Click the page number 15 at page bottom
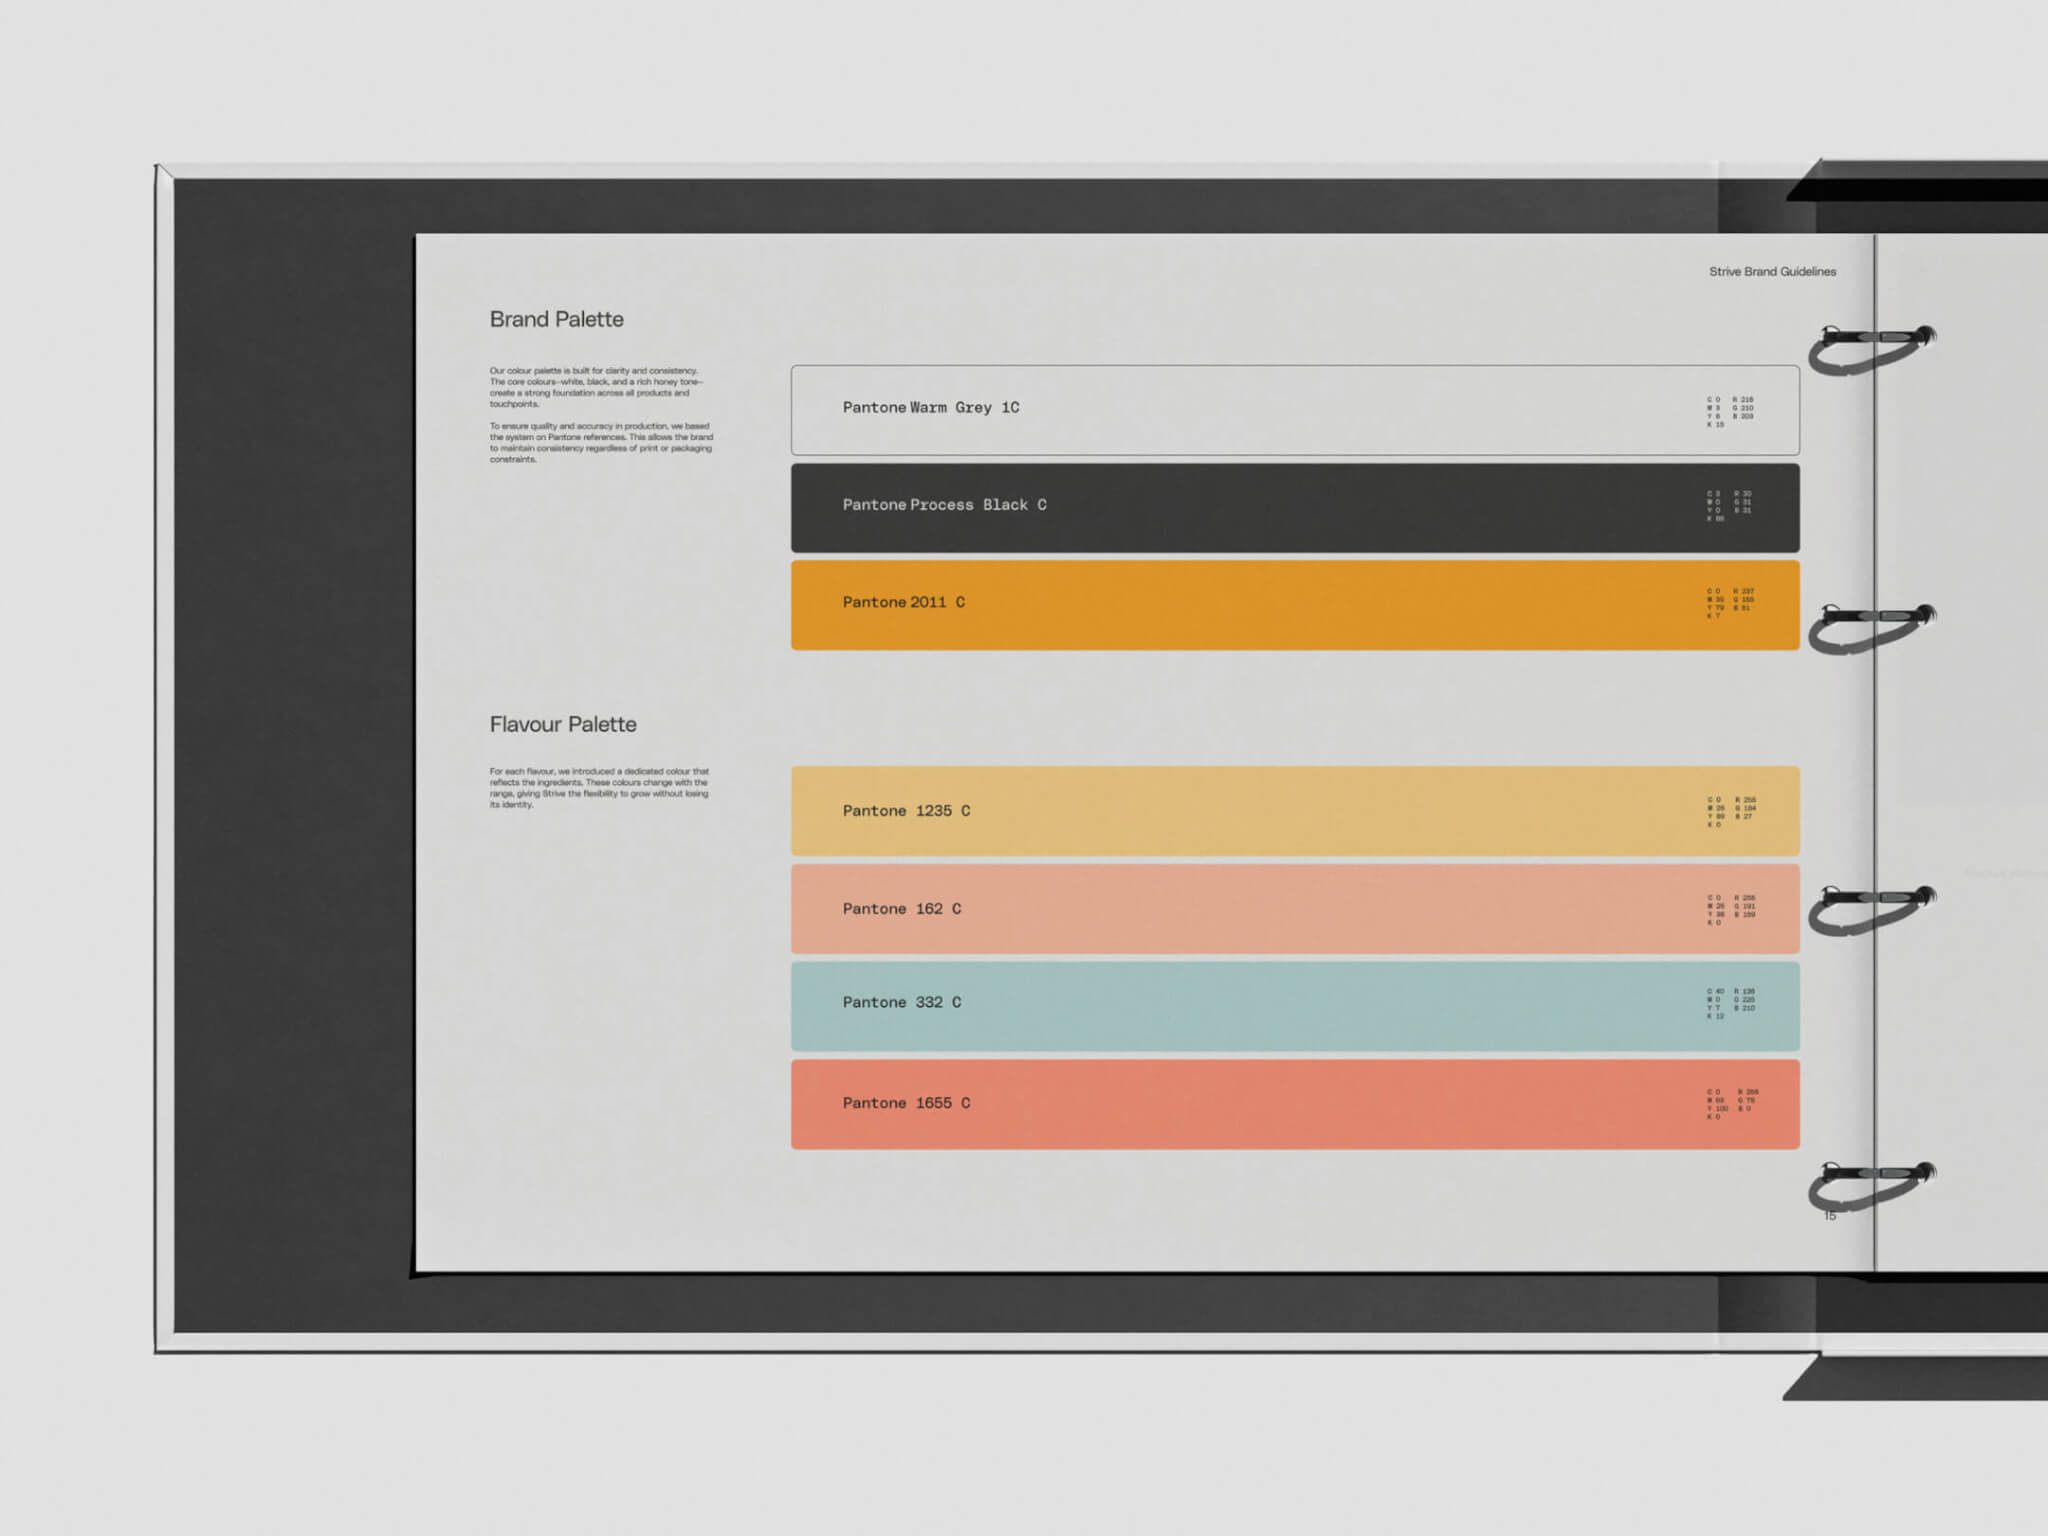 (1830, 1216)
